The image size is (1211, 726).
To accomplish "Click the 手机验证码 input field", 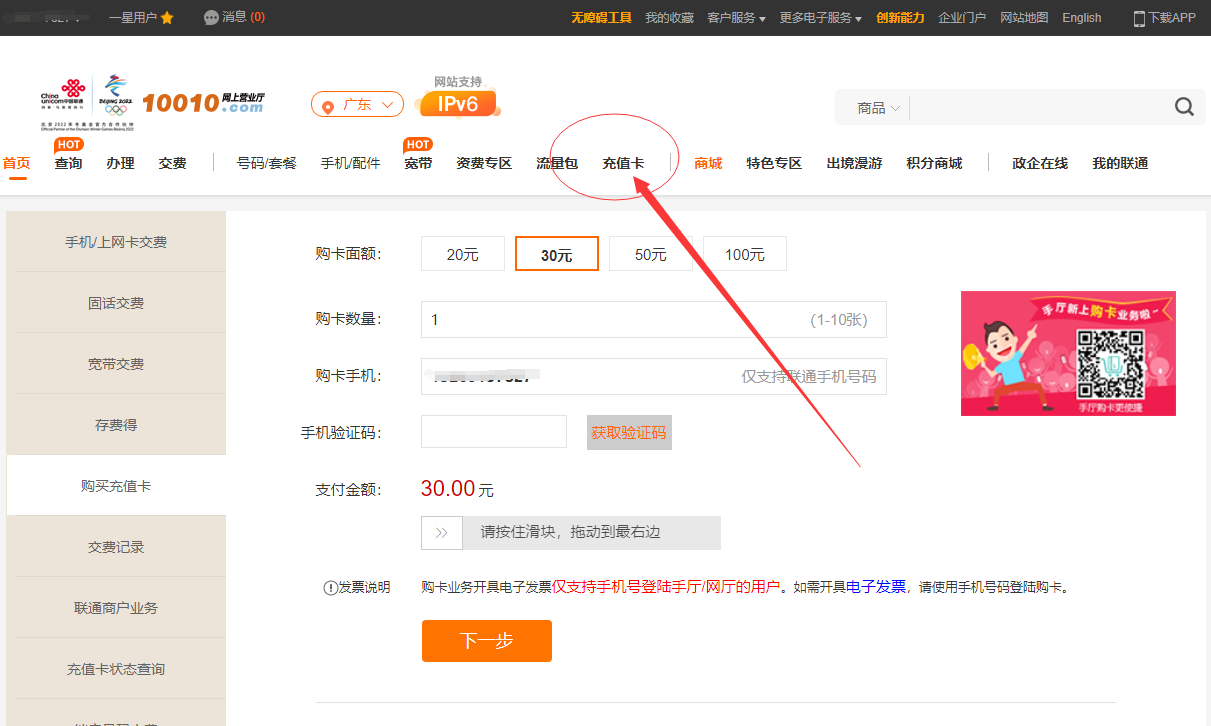I will coord(494,432).
